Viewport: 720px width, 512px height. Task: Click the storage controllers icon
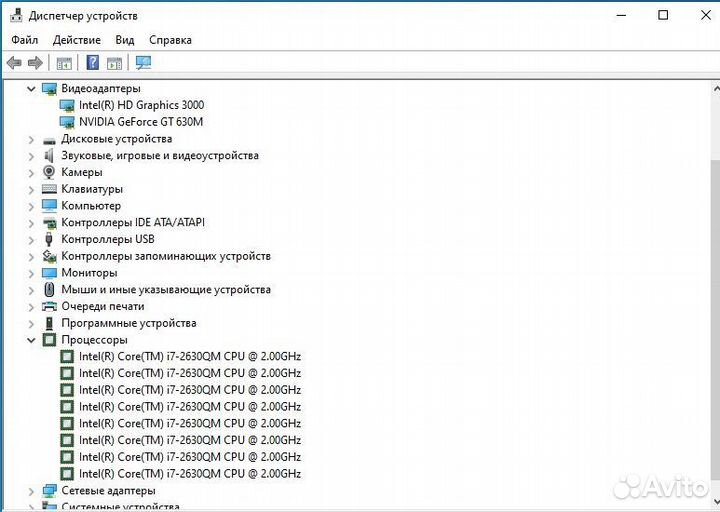point(49,256)
